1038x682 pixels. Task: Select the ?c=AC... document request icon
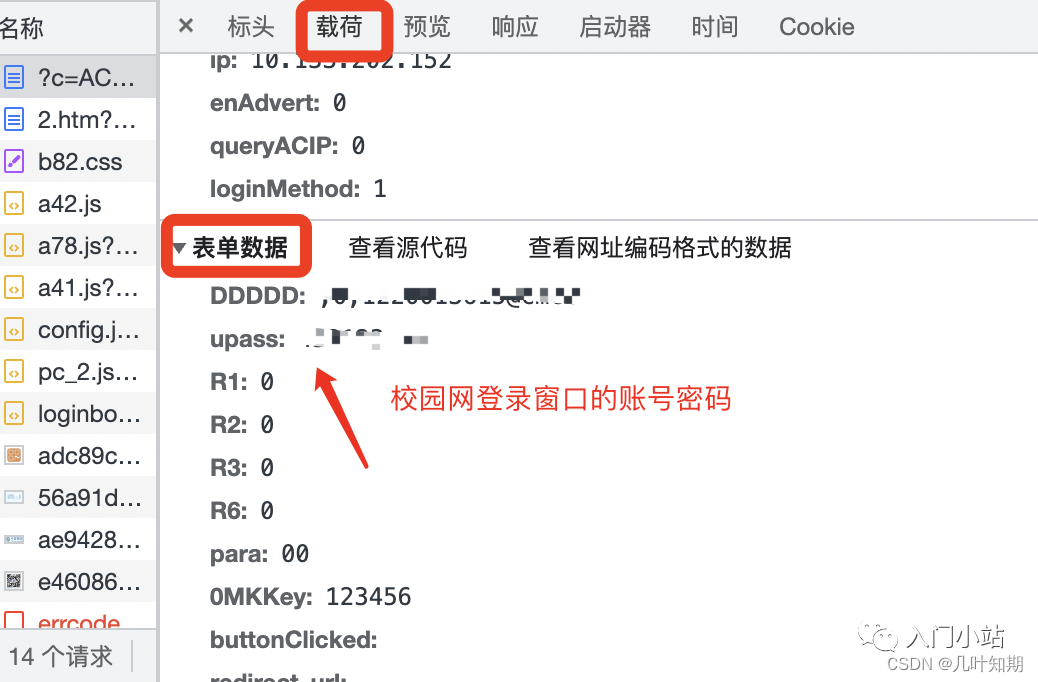(x=14, y=77)
